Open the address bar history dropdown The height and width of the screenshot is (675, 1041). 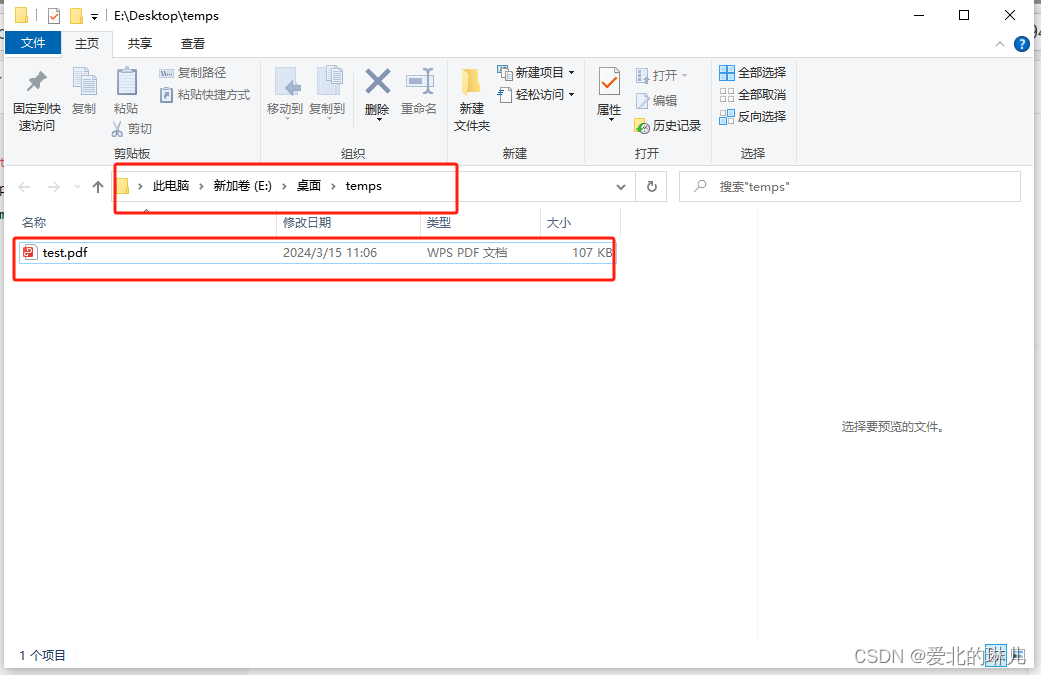621,186
